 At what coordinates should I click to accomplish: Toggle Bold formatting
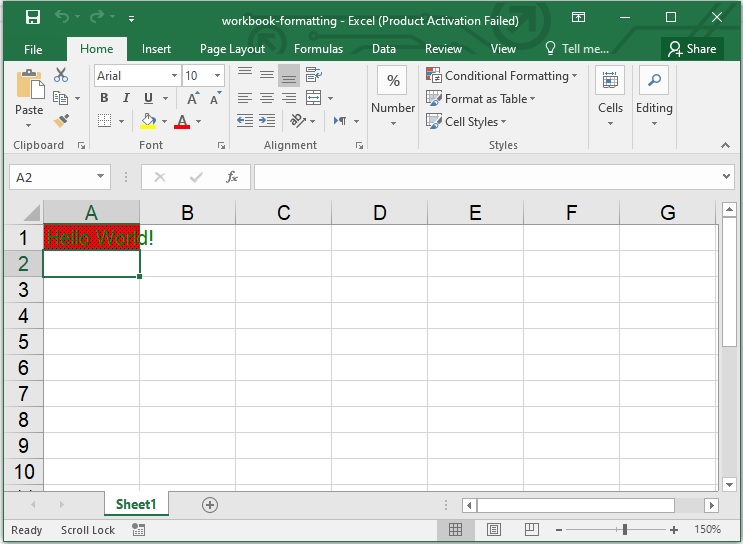(x=104, y=98)
